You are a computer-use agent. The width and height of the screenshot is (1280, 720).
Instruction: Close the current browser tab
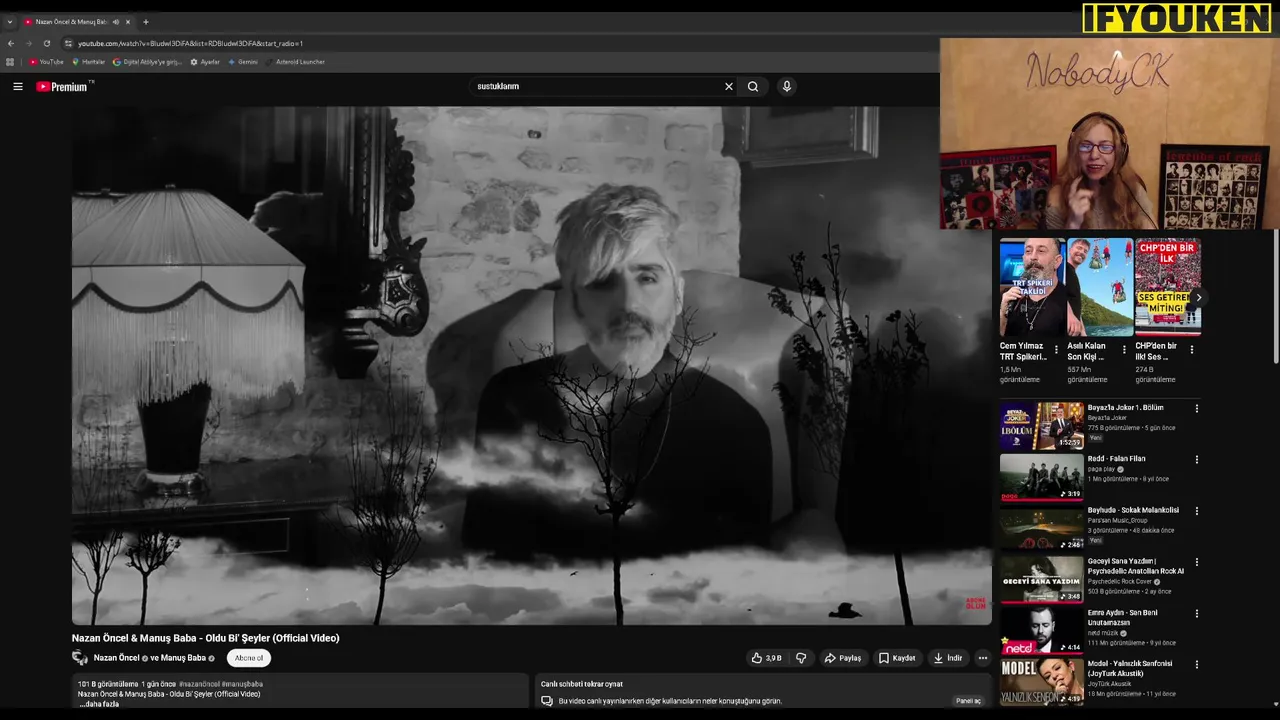(x=128, y=22)
